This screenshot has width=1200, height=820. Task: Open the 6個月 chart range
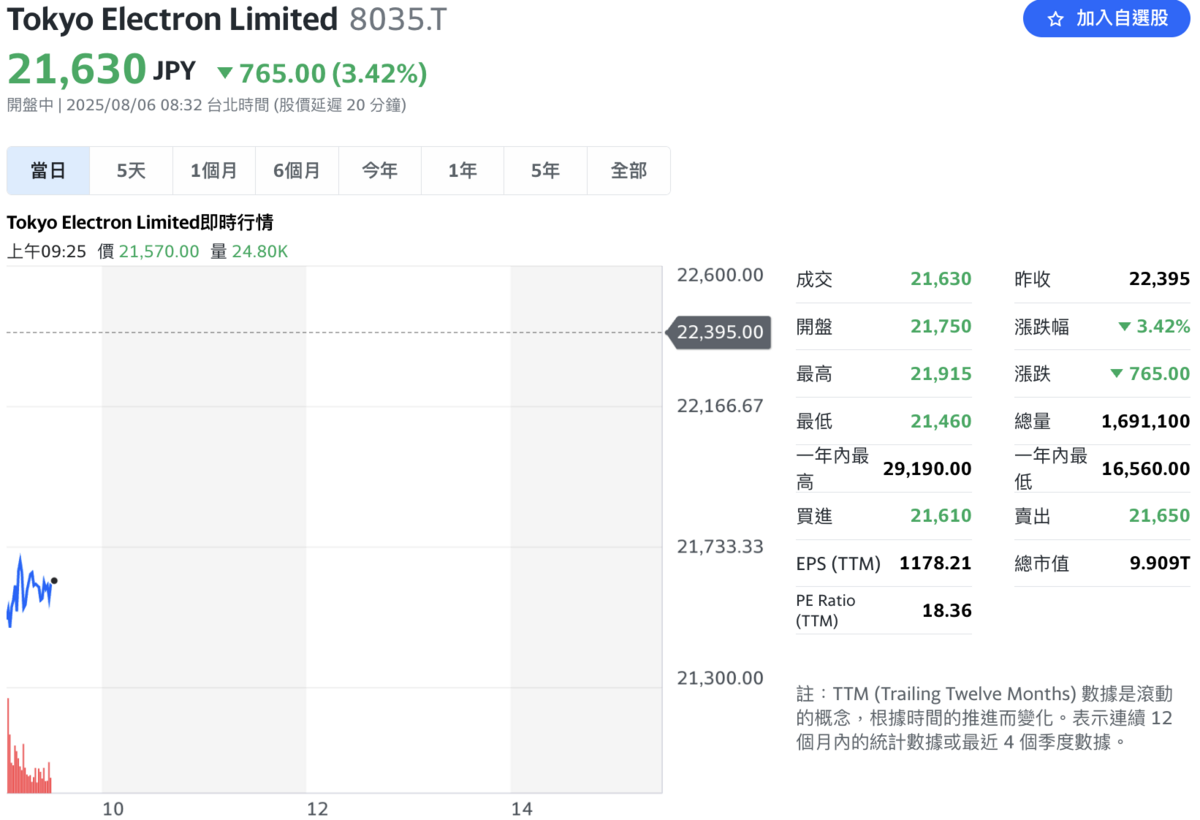(x=297, y=171)
